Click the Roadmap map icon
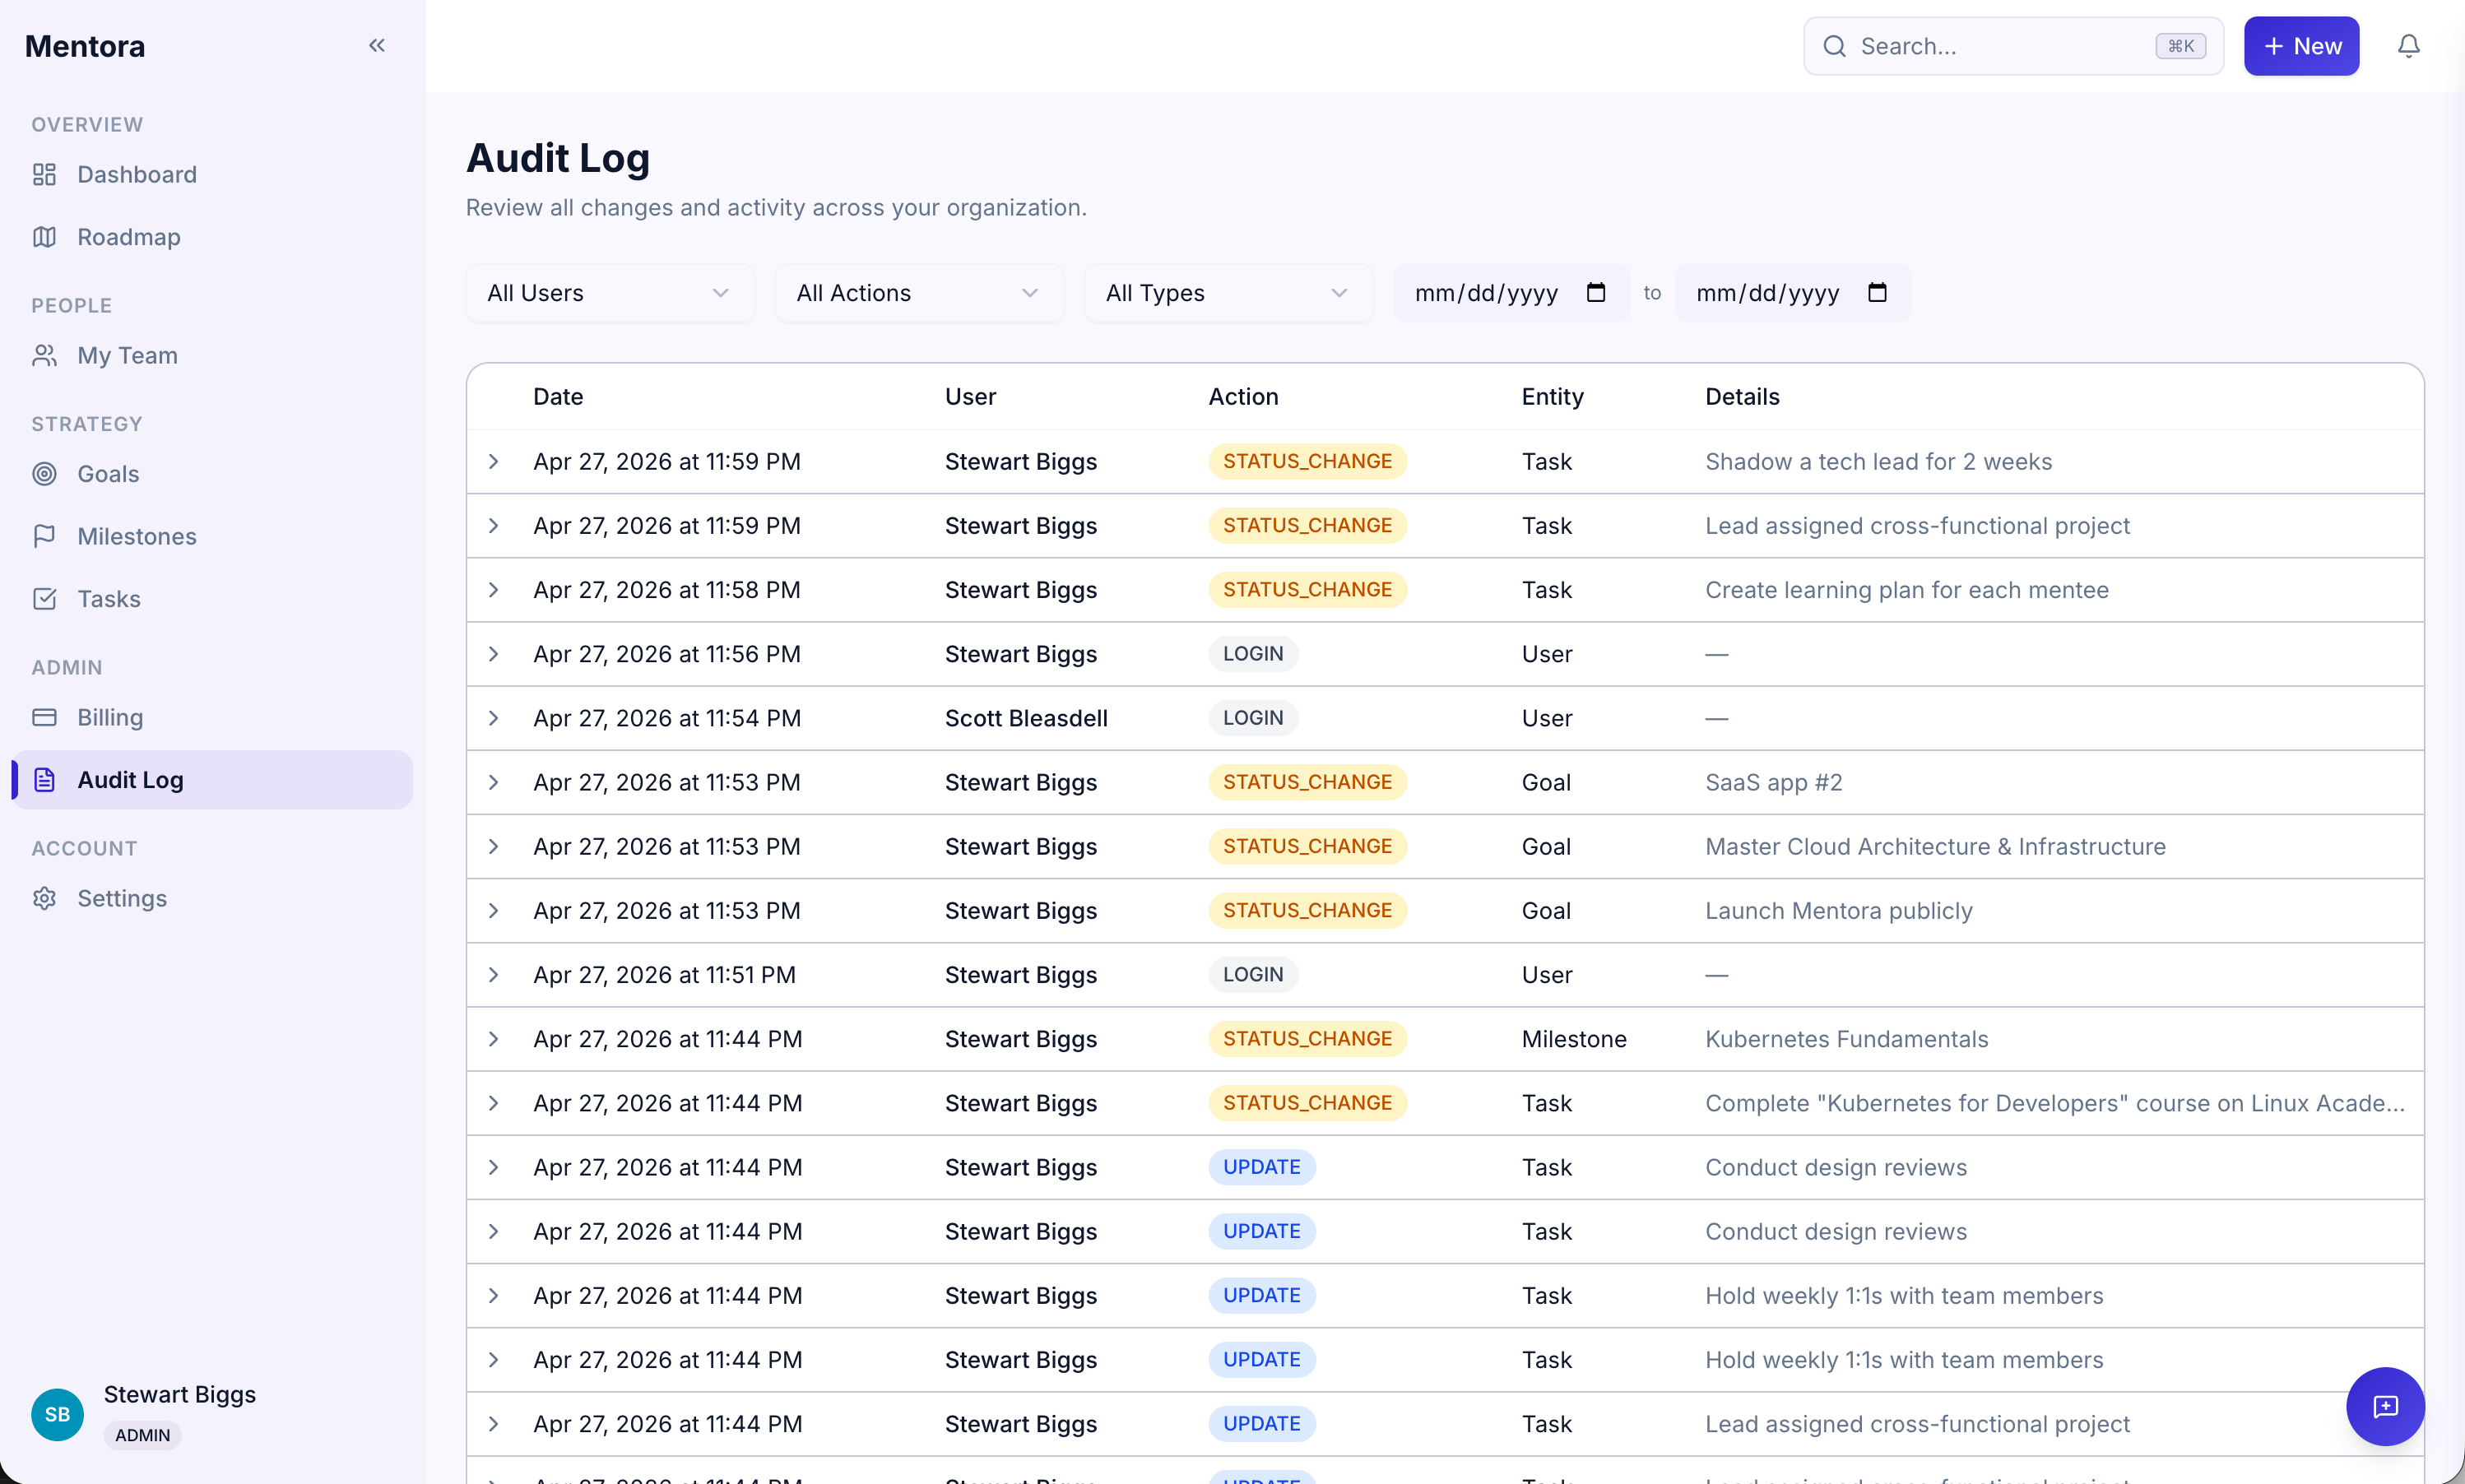Screen dimensions: 2465x1484 [x=44, y=237]
